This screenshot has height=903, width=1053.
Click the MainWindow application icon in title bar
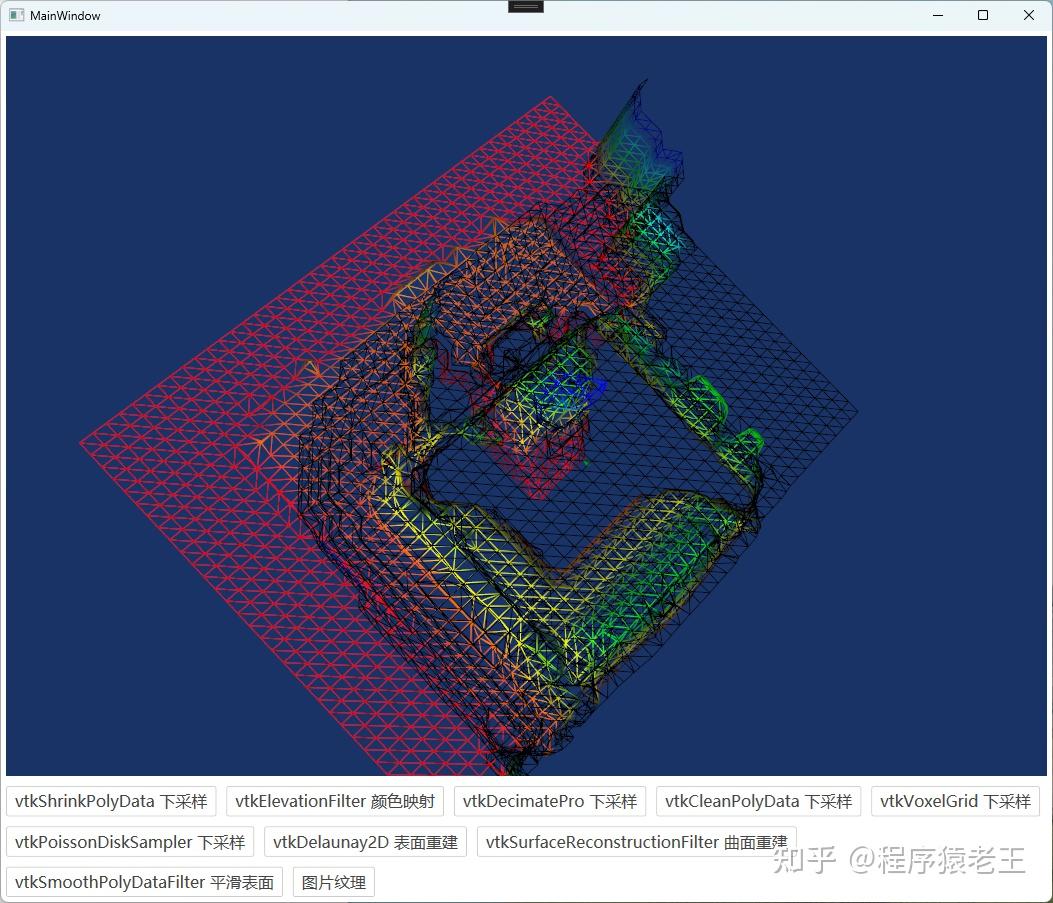point(16,15)
